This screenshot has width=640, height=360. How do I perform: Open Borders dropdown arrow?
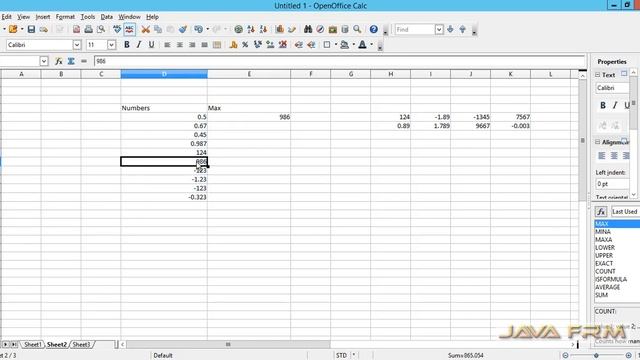(x=336, y=45)
